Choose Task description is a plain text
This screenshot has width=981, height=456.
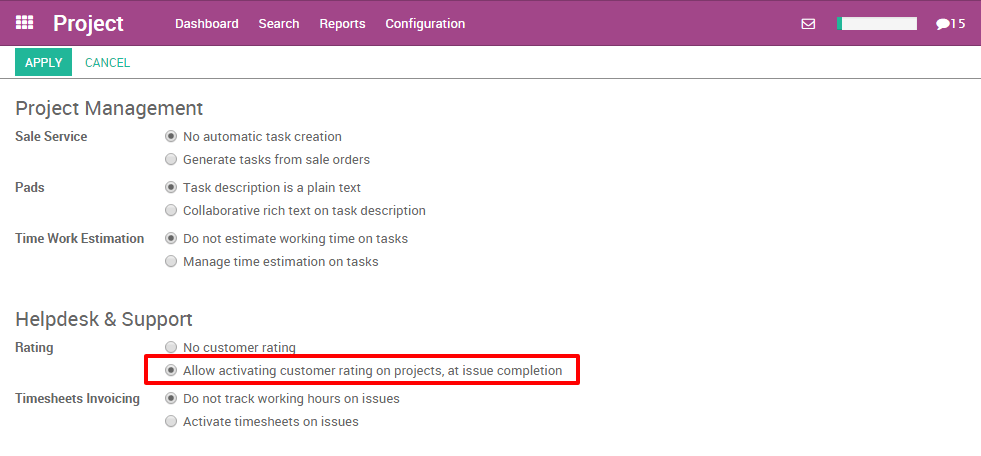click(x=171, y=188)
